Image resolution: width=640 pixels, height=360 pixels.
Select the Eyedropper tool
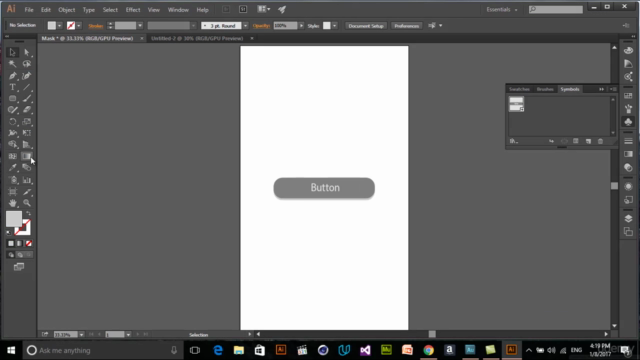pyautogui.click(x=12, y=167)
